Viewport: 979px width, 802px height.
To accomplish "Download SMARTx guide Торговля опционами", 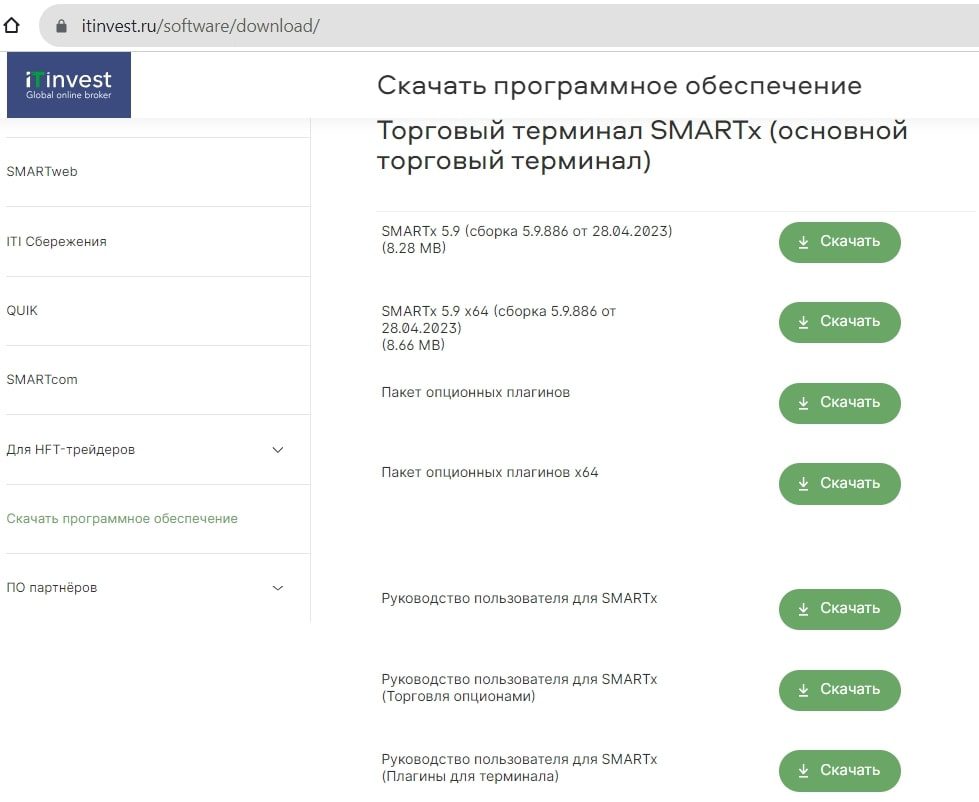I will tap(839, 690).
